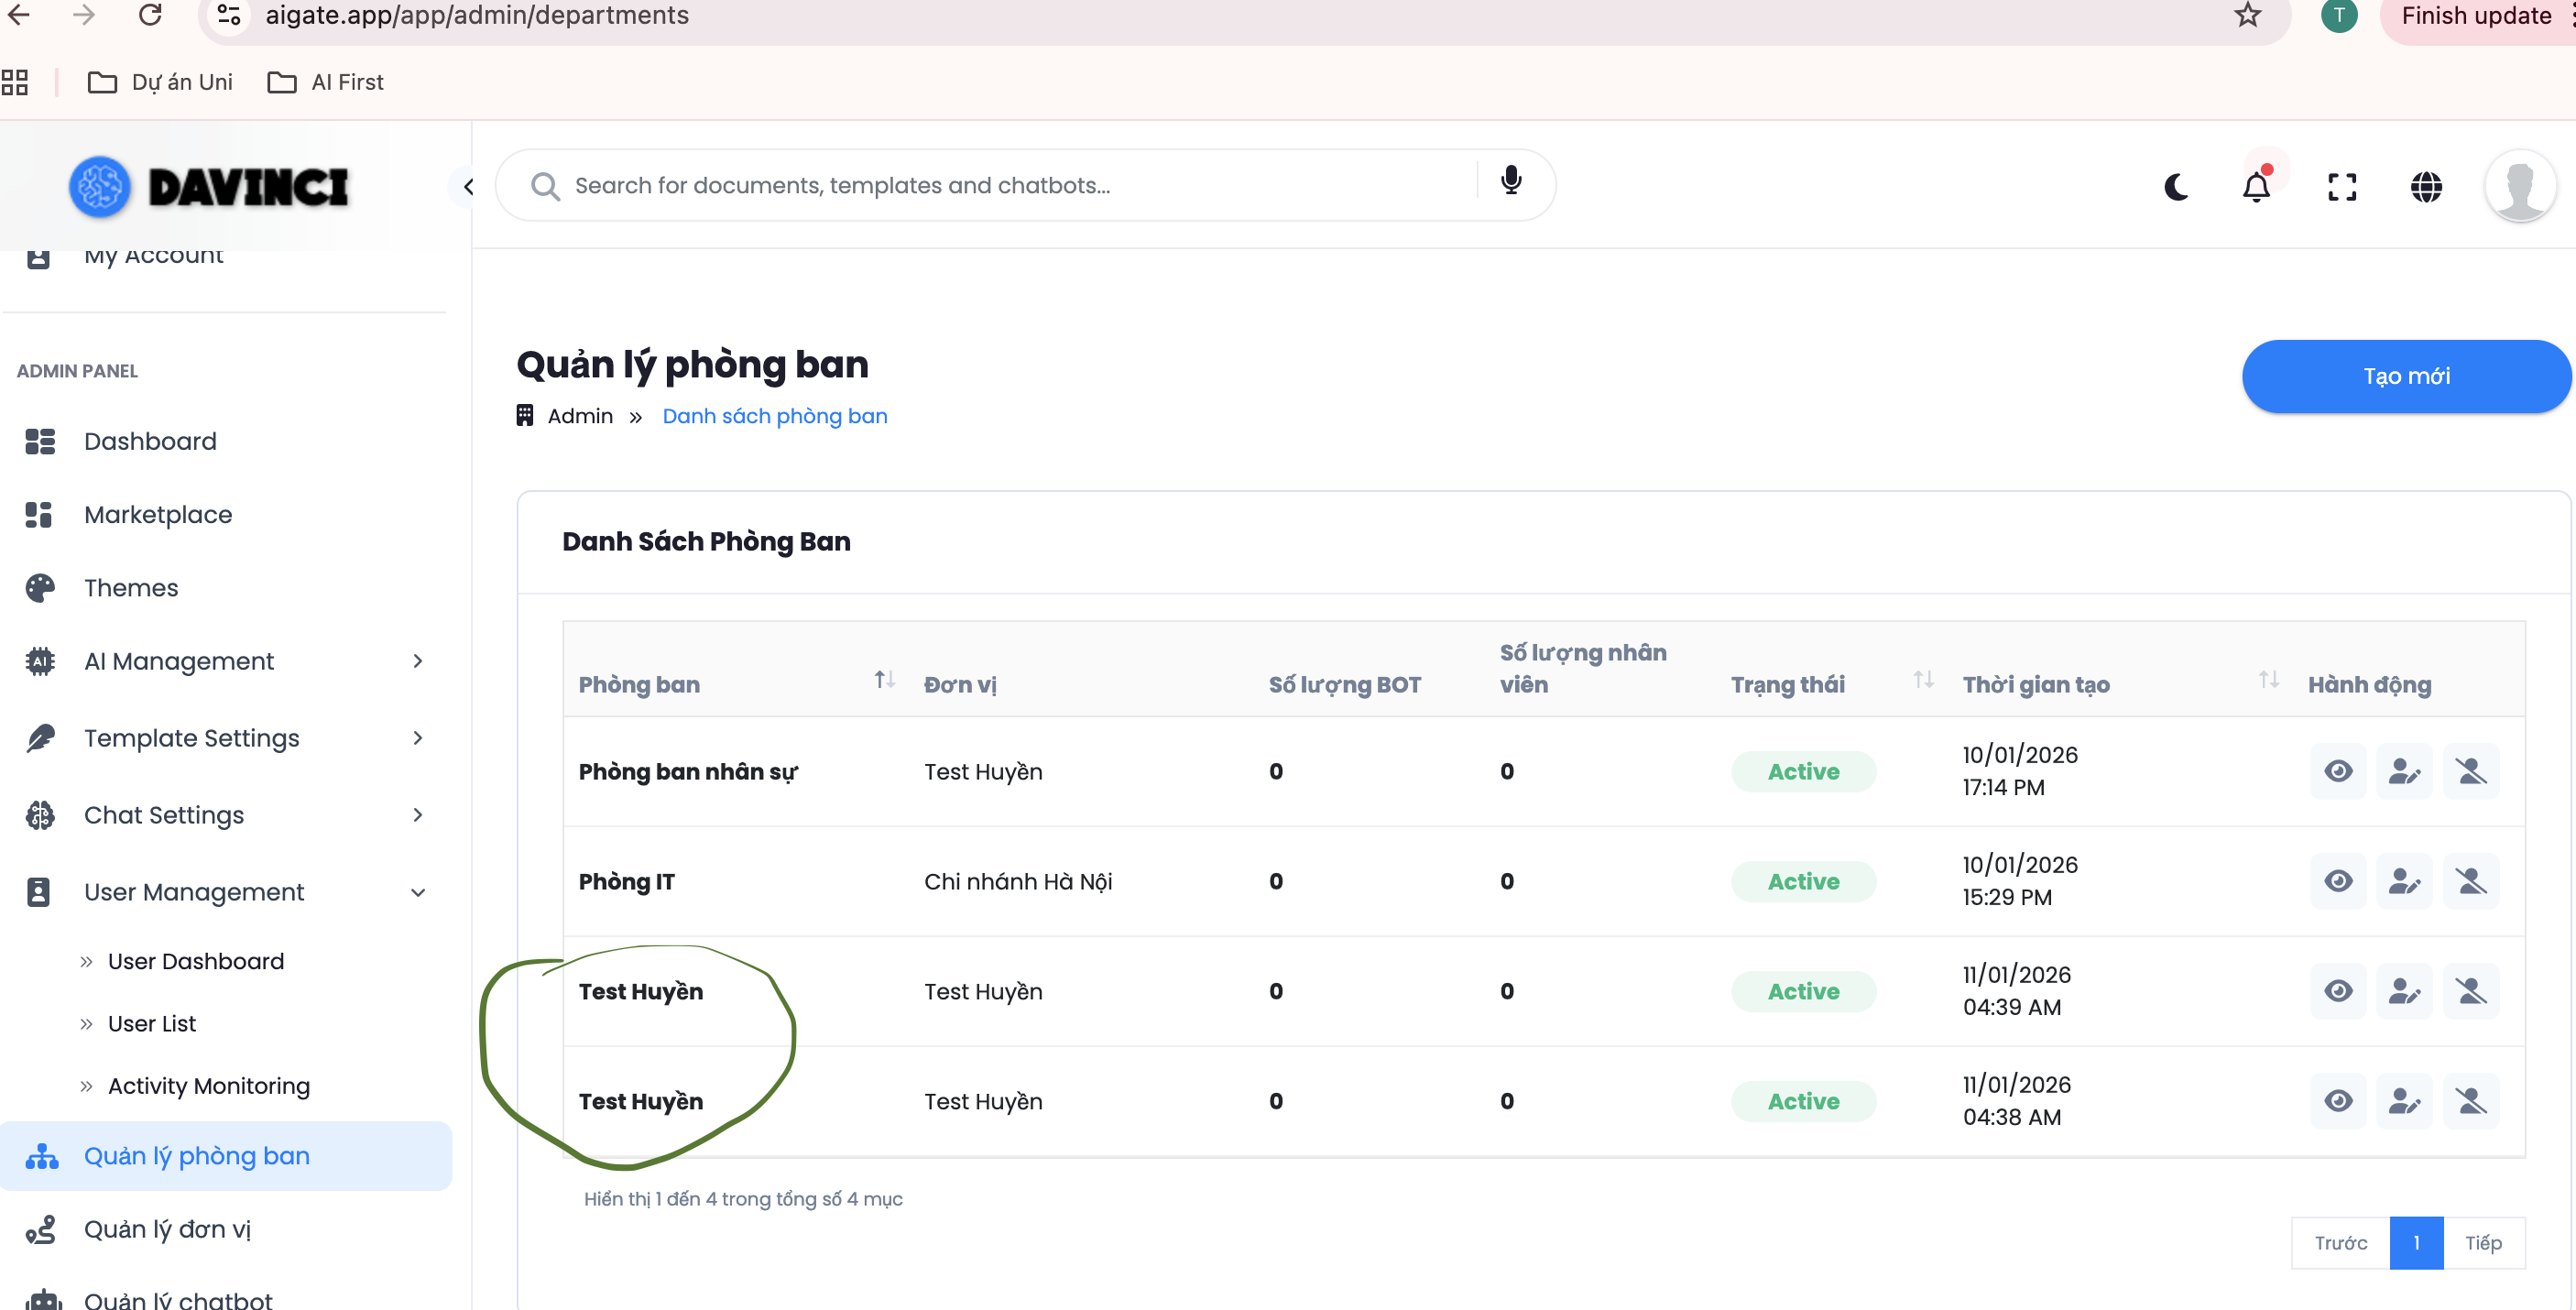Open language globe icon
This screenshot has height=1310, width=2576.
pos(2426,187)
